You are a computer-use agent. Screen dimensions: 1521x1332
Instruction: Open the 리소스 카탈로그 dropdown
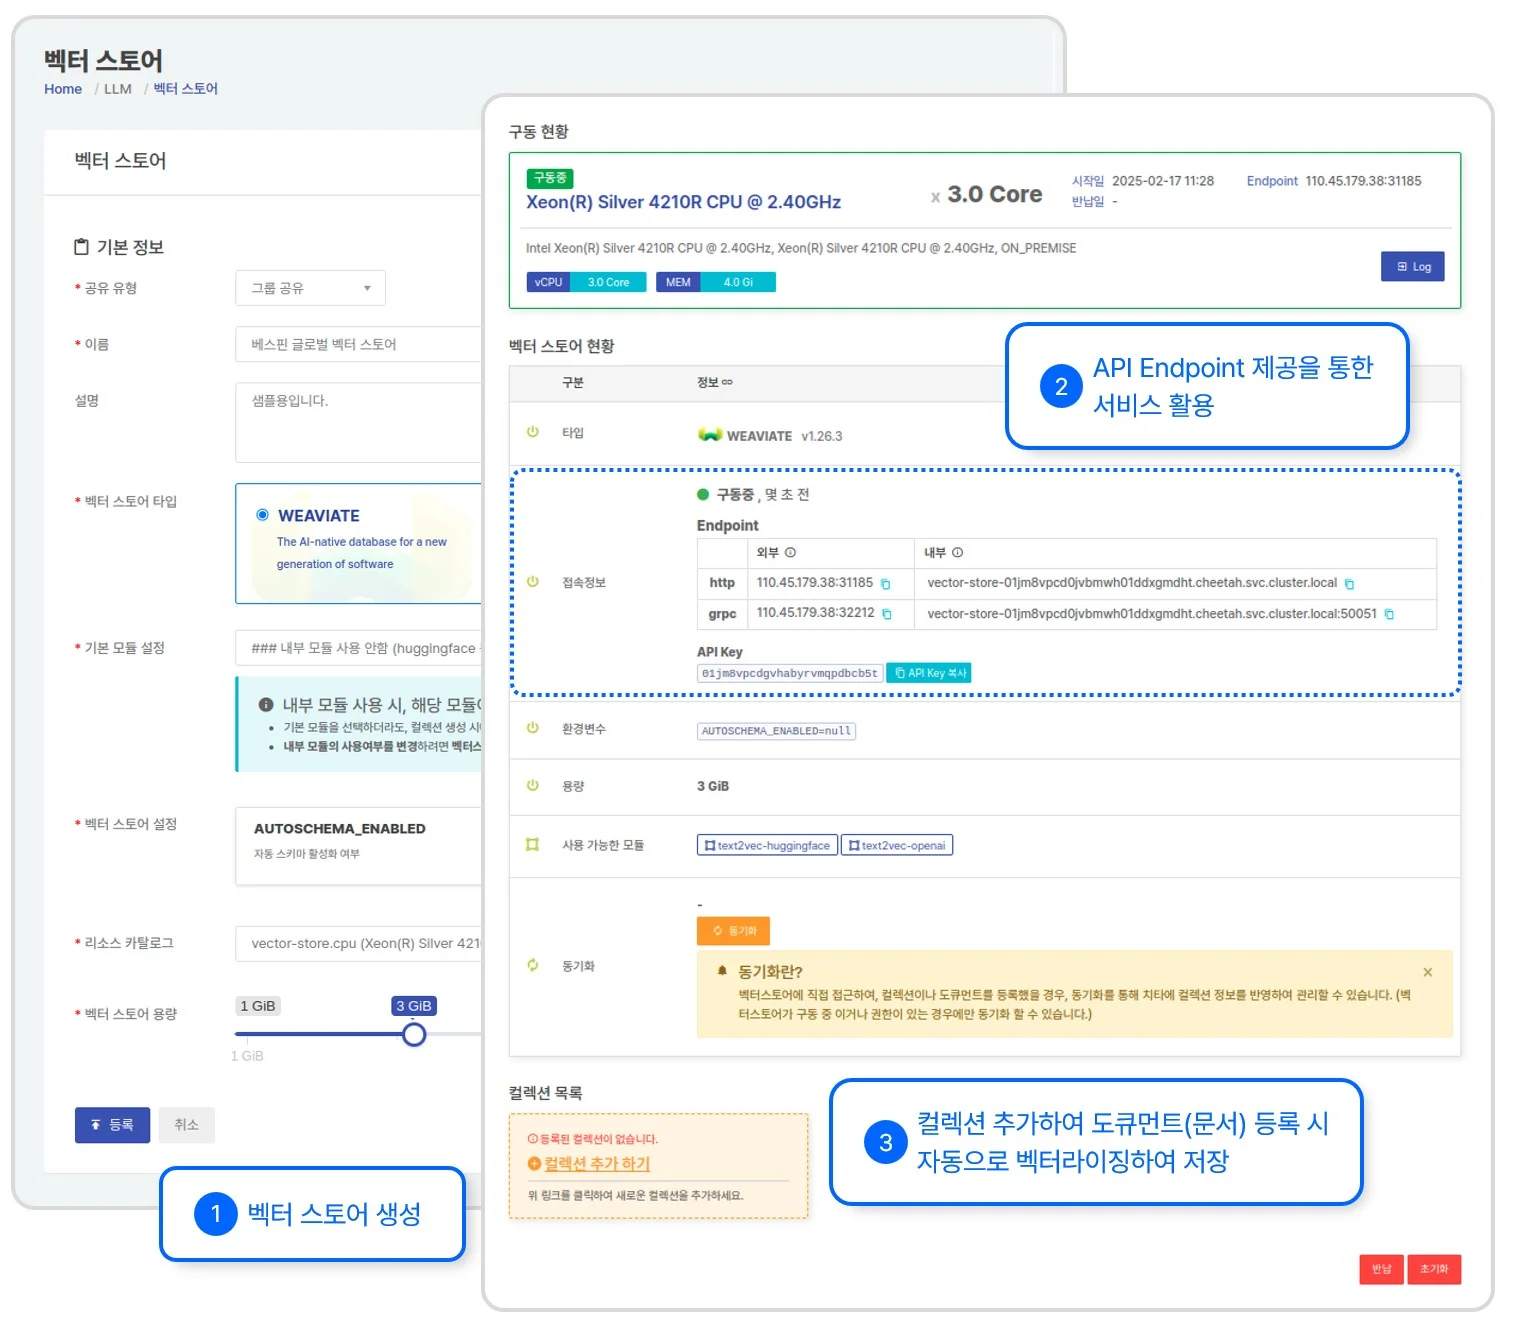point(360,943)
